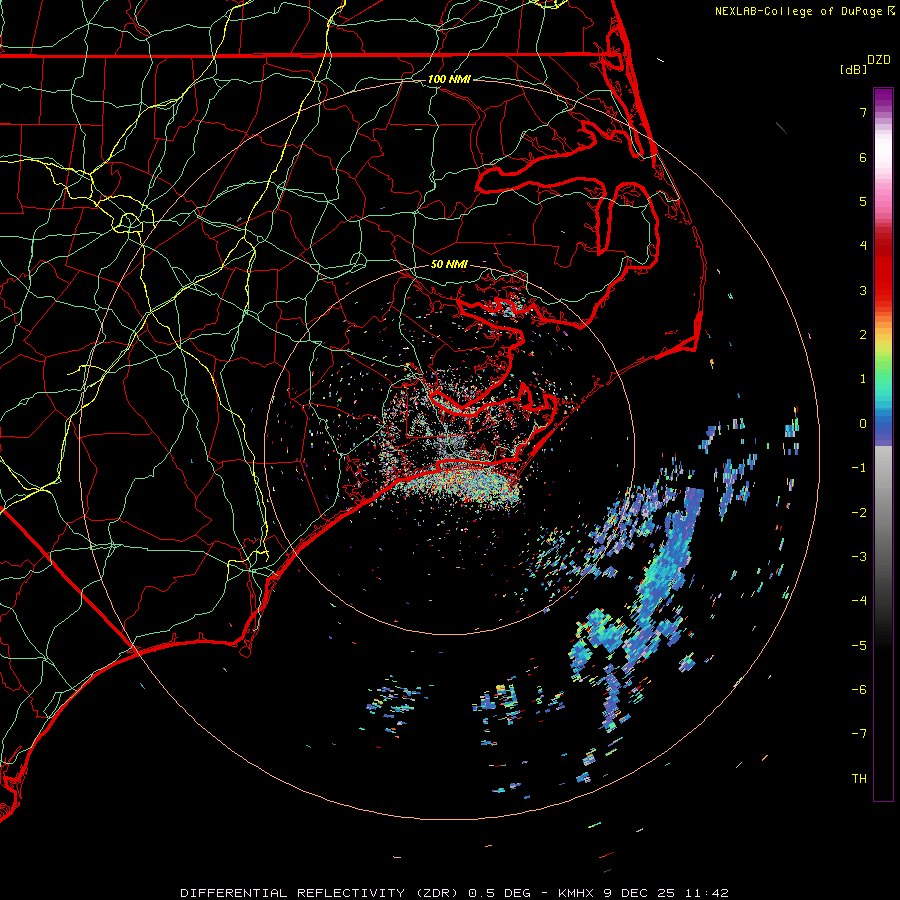Click the -2 value on the color scale
900x900 pixels.
click(x=859, y=513)
